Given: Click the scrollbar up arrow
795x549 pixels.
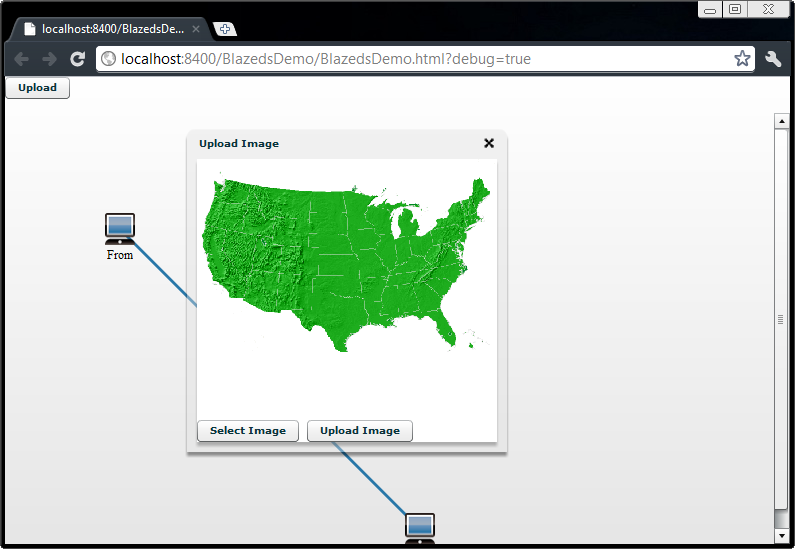Looking at the screenshot, I should [781, 121].
